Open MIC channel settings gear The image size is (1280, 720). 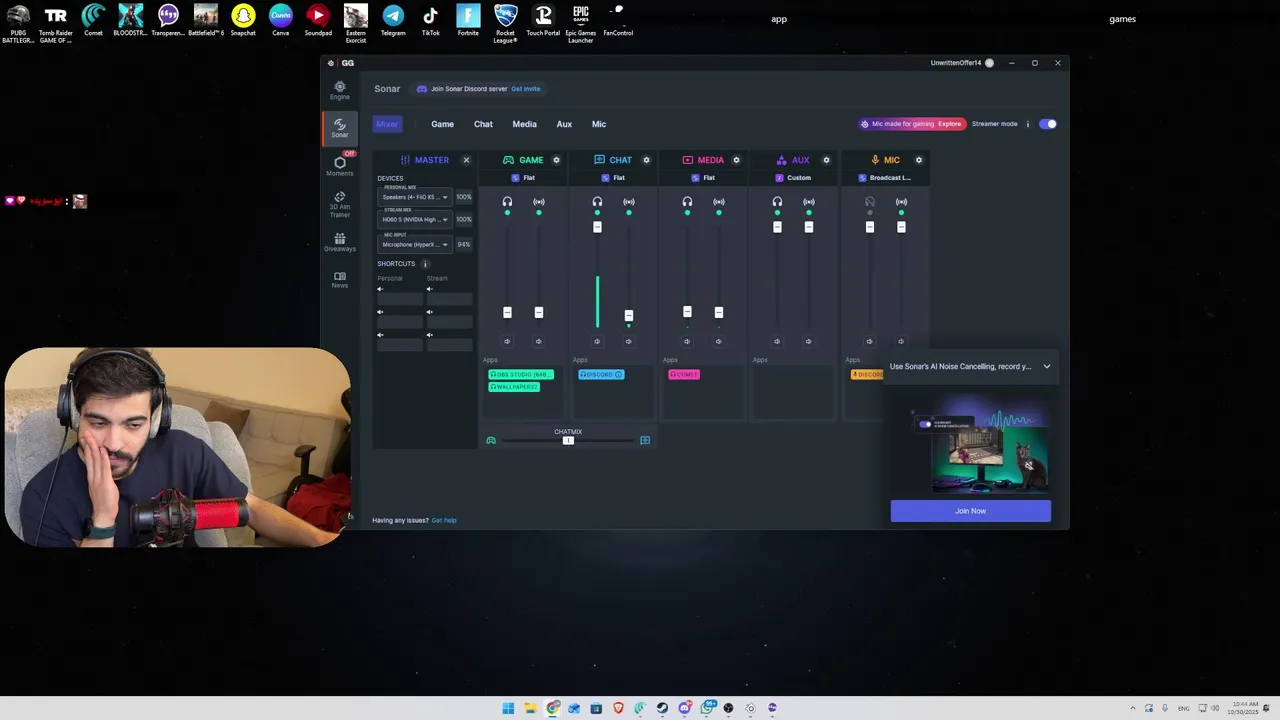pyautogui.click(x=919, y=160)
